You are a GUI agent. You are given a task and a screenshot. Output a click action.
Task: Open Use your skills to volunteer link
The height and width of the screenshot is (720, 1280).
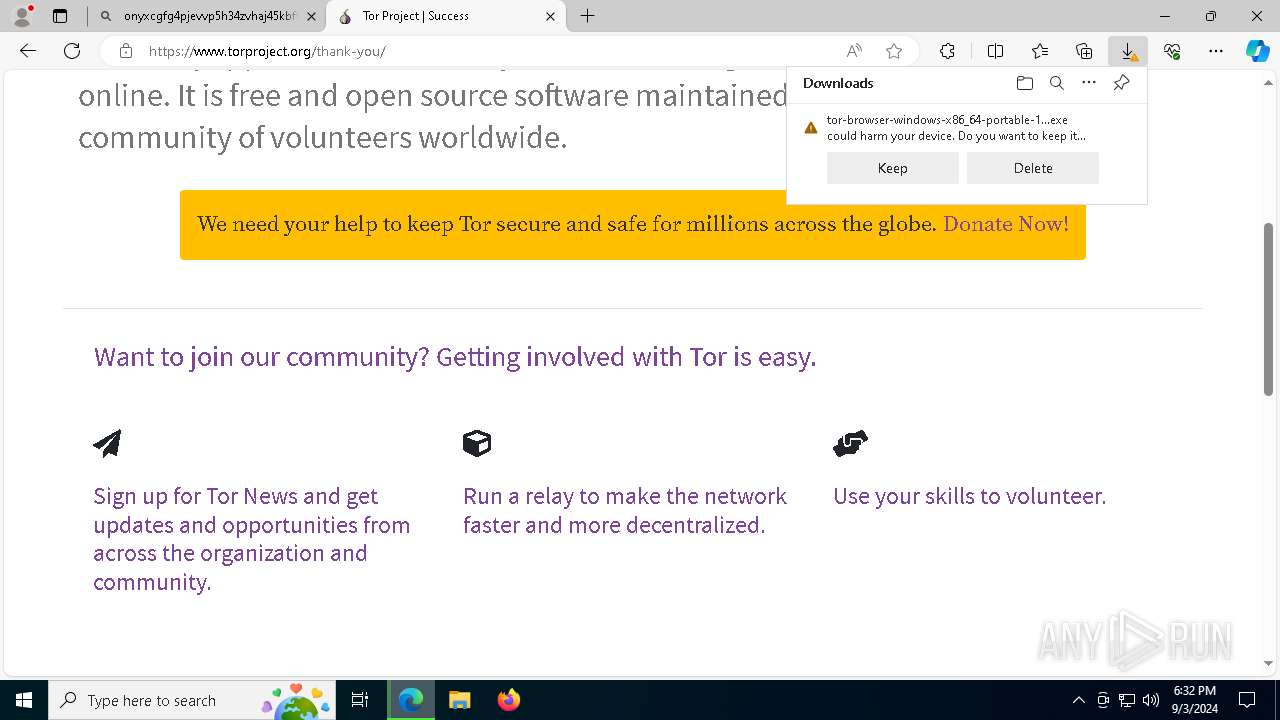point(970,496)
